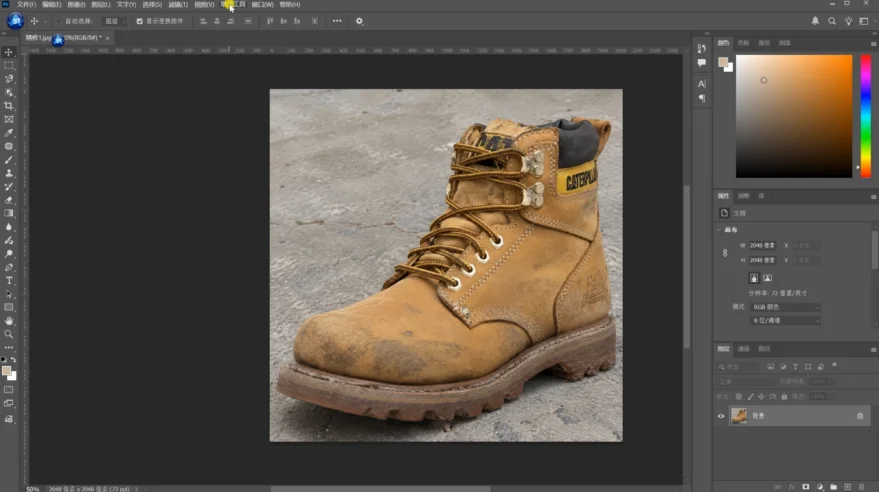
Task: Click add layer mask icon
Action: pos(806,487)
